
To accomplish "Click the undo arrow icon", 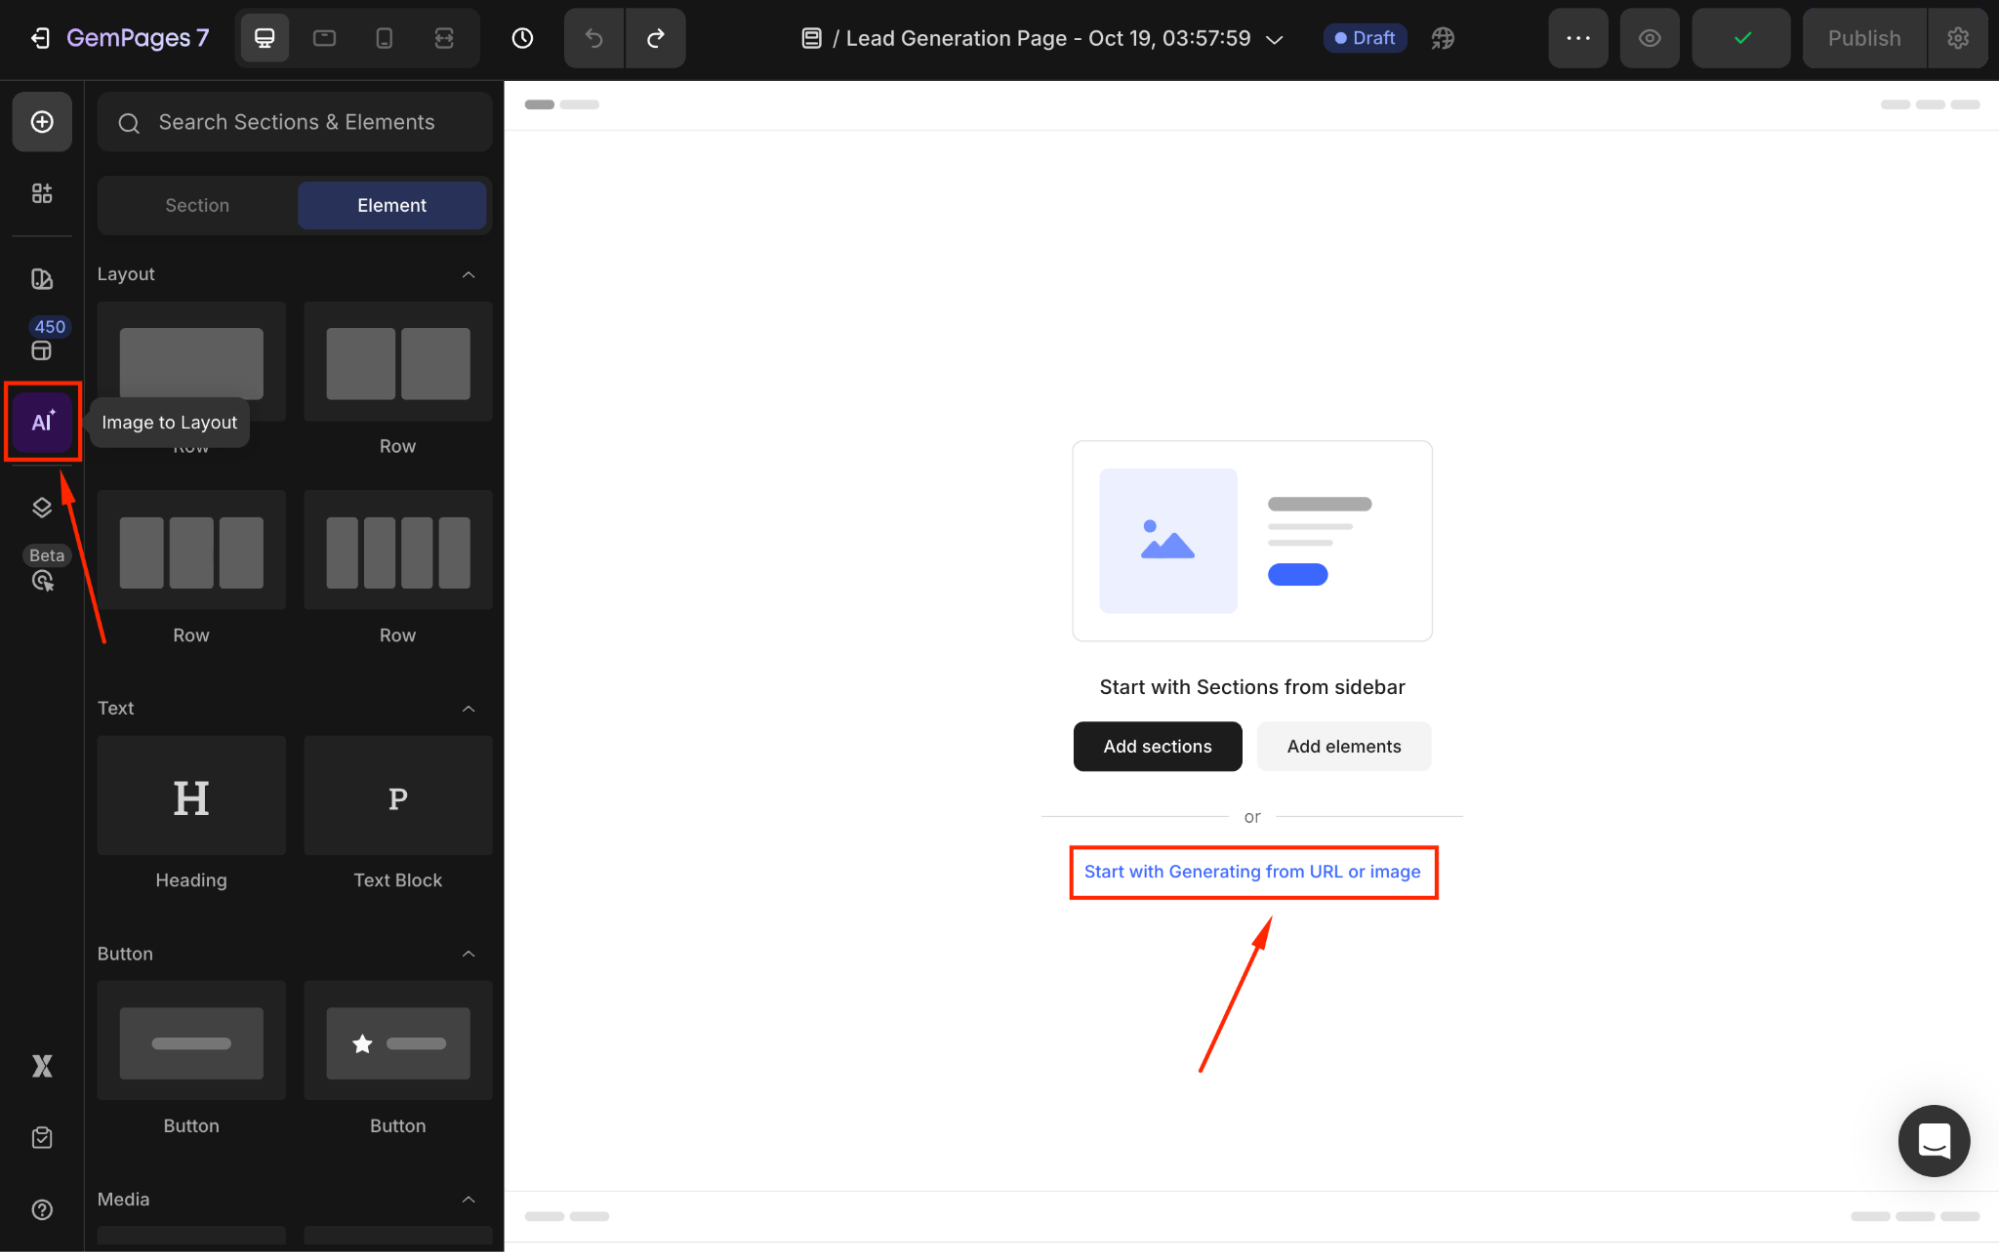I will pyautogui.click(x=594, y=38).
